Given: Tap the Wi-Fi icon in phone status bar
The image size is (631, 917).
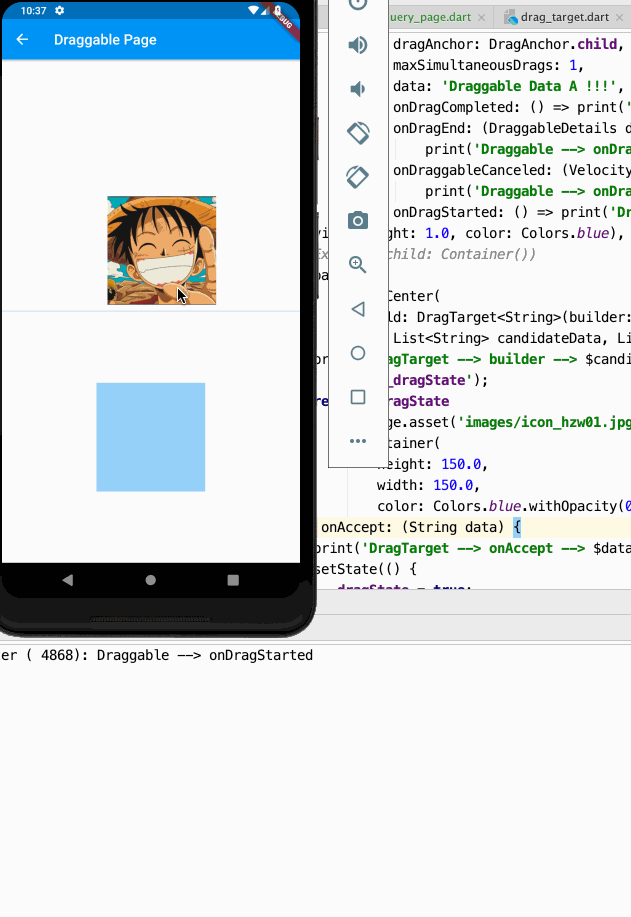Looking at the screenshot, I should (x=253, y=10).
